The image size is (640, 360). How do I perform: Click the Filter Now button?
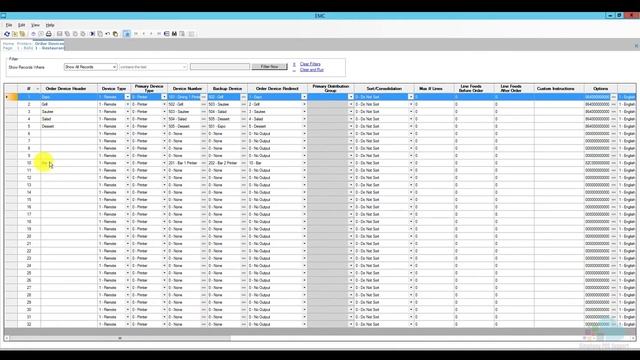269,67
